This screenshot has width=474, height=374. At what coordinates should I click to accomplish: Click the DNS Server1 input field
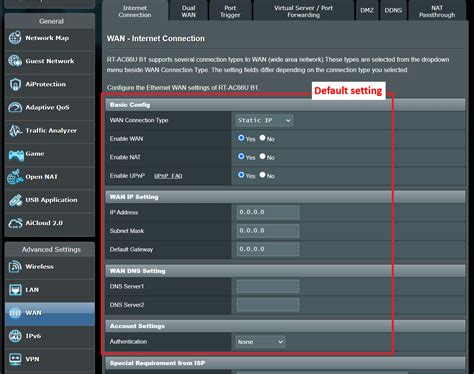[268, 286]
